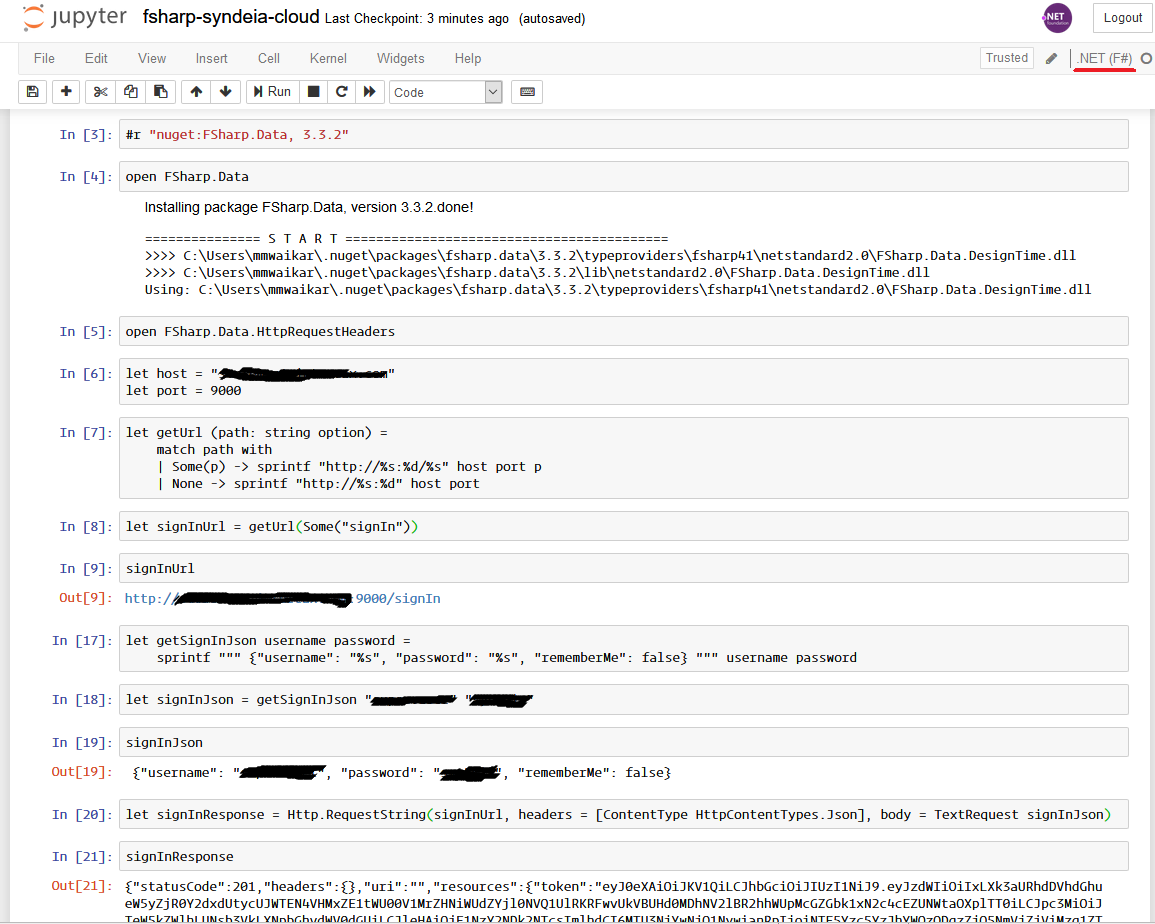Open the File menu
This screenshot has width=1155, height=924.
point(44,58)
